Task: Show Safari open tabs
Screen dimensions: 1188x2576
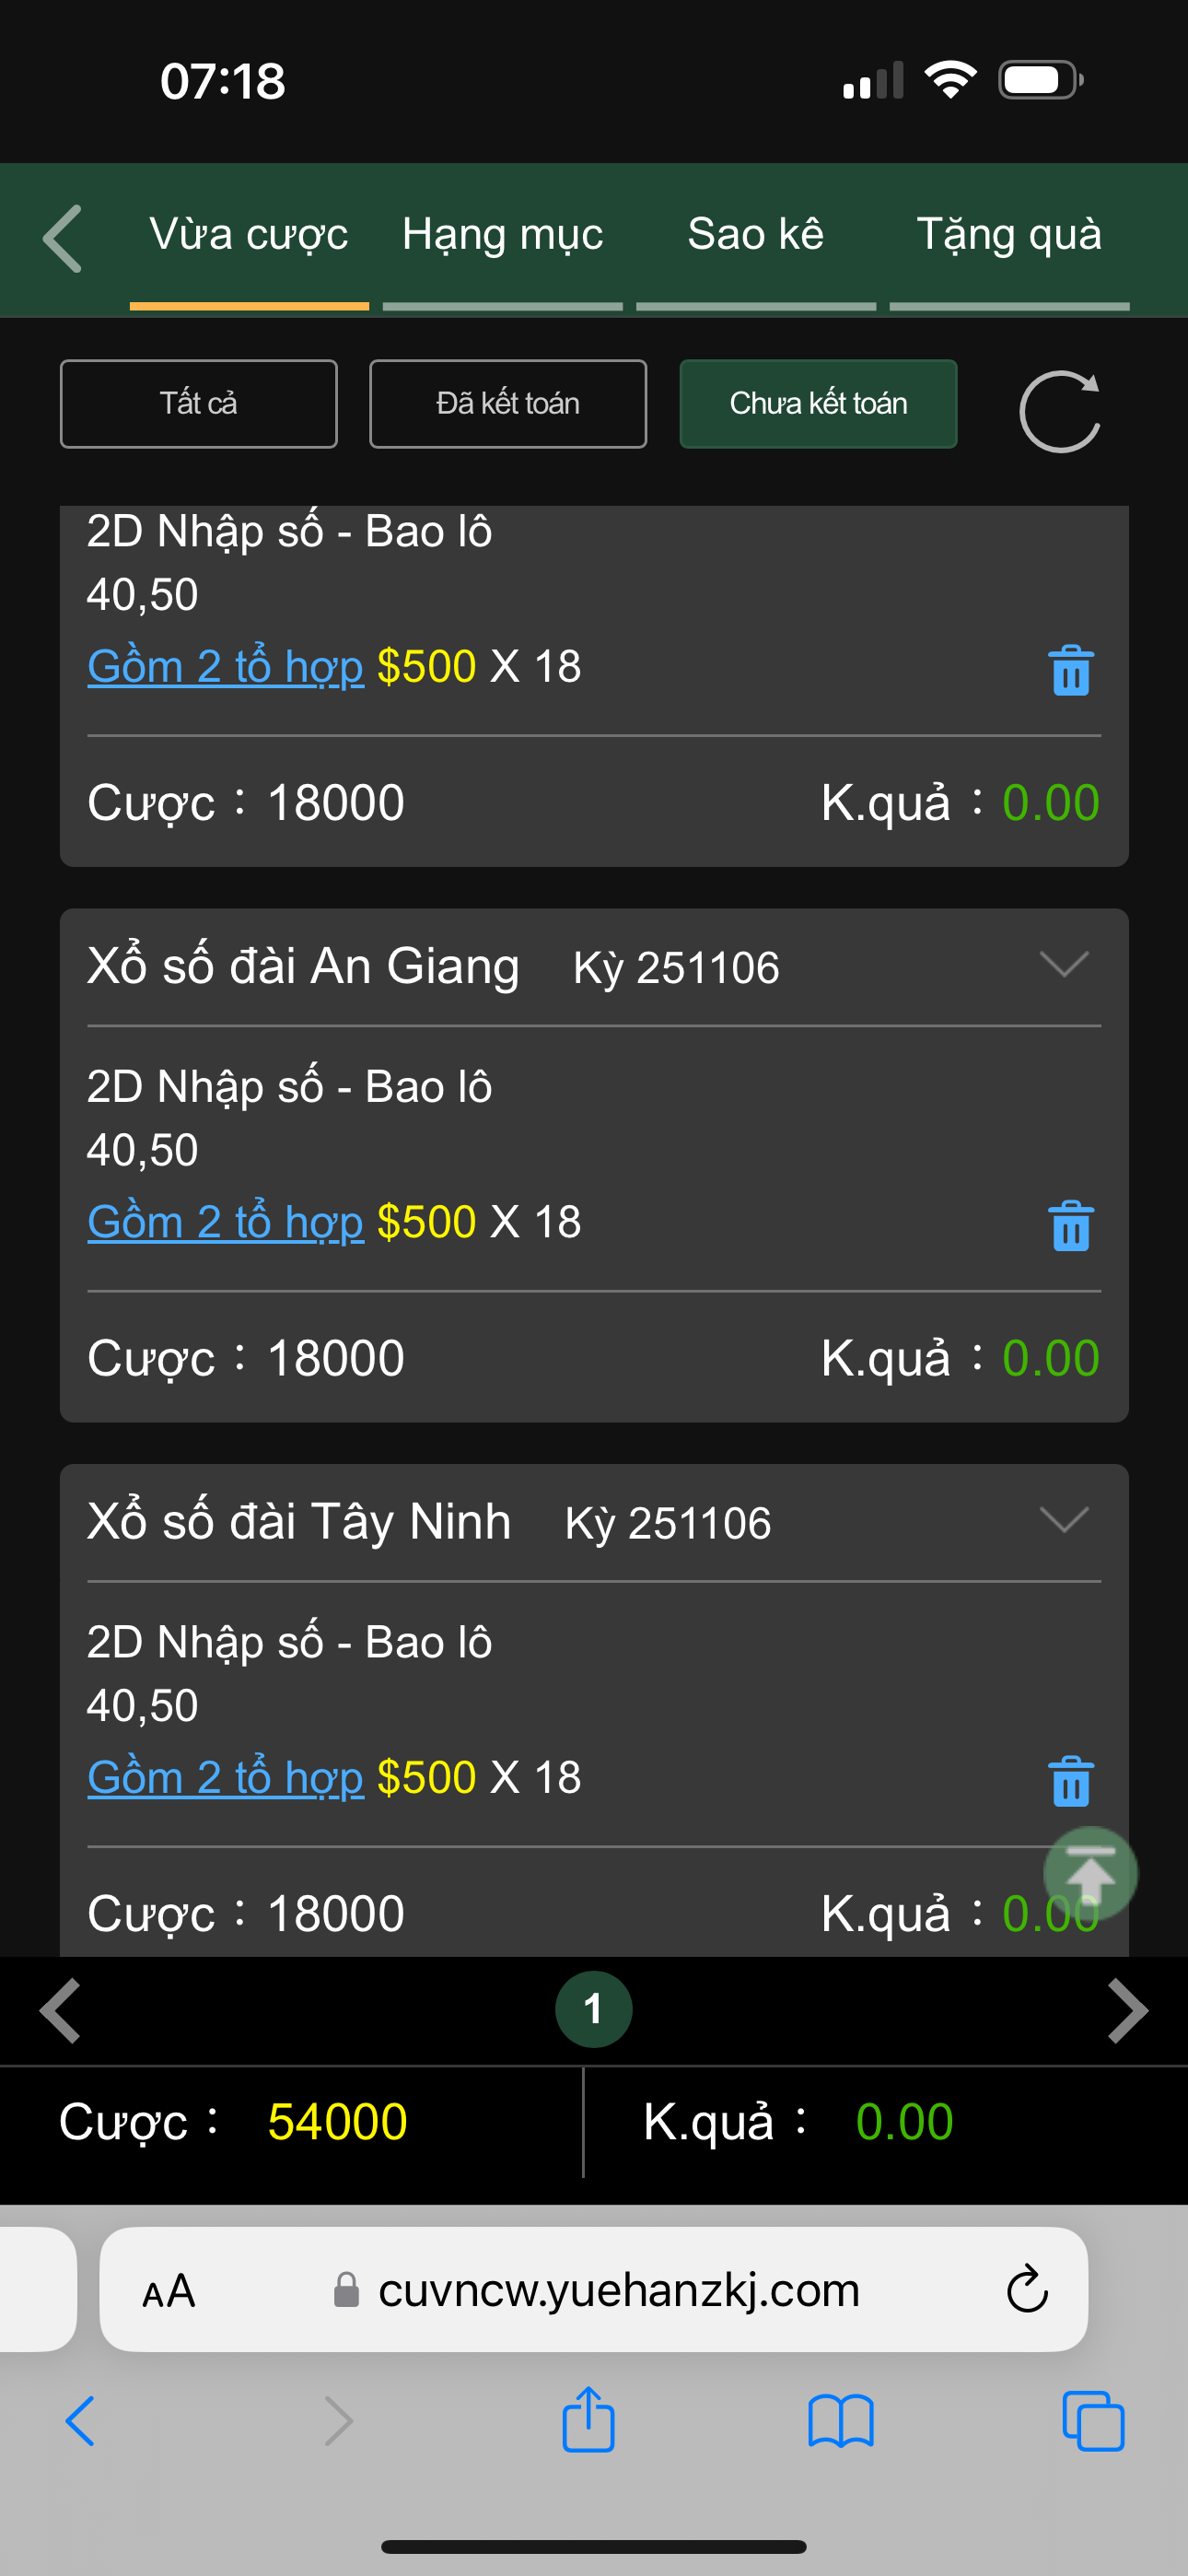Action: click(x=1092, y=2422)
